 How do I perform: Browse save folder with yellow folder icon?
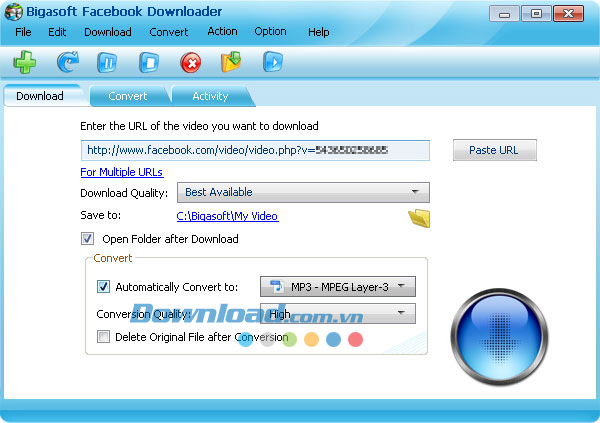(419, 219)
